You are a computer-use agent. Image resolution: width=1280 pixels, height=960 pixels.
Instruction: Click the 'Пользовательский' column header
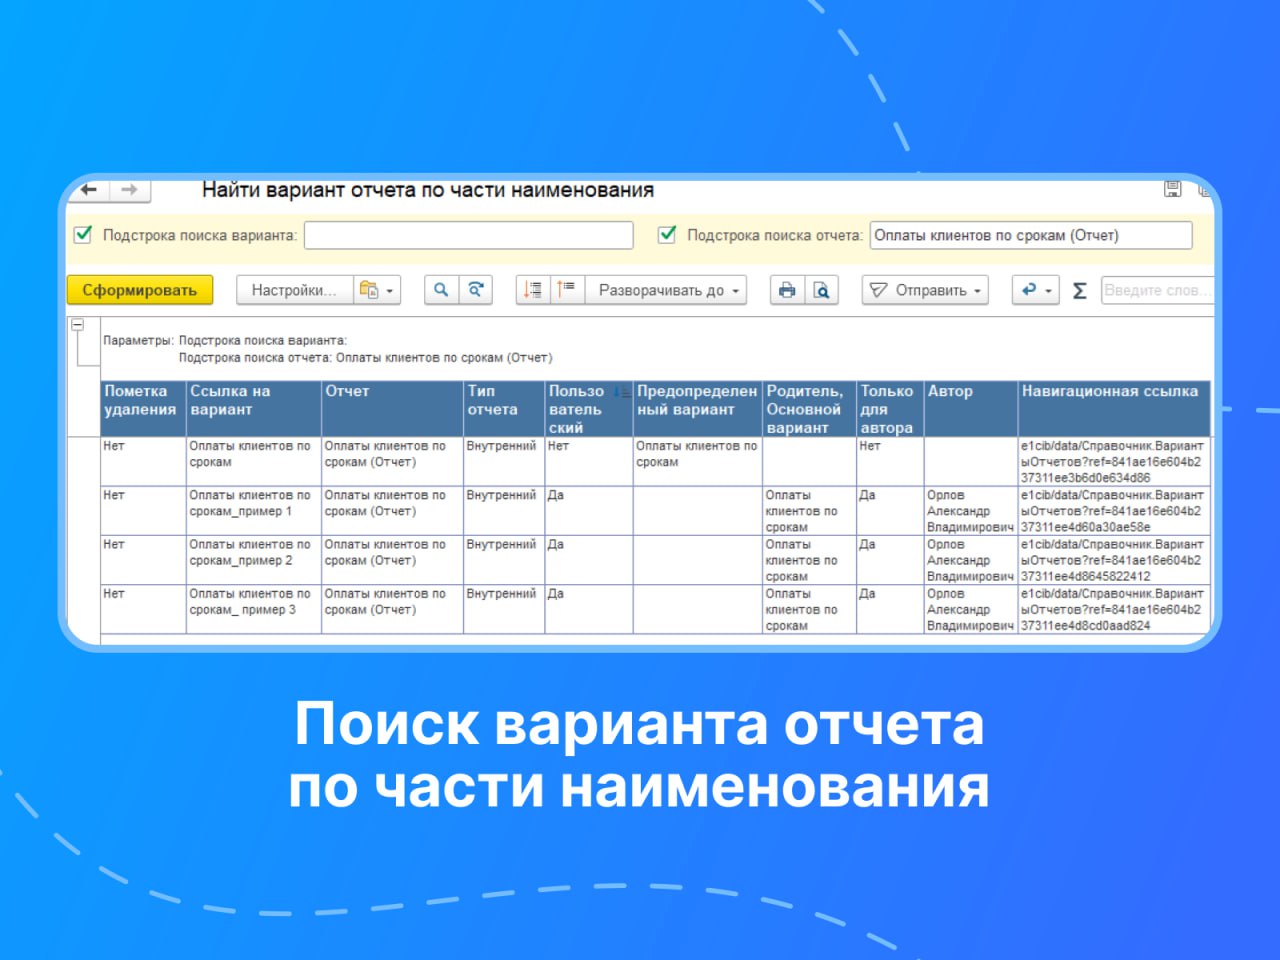tap(578, 409)
